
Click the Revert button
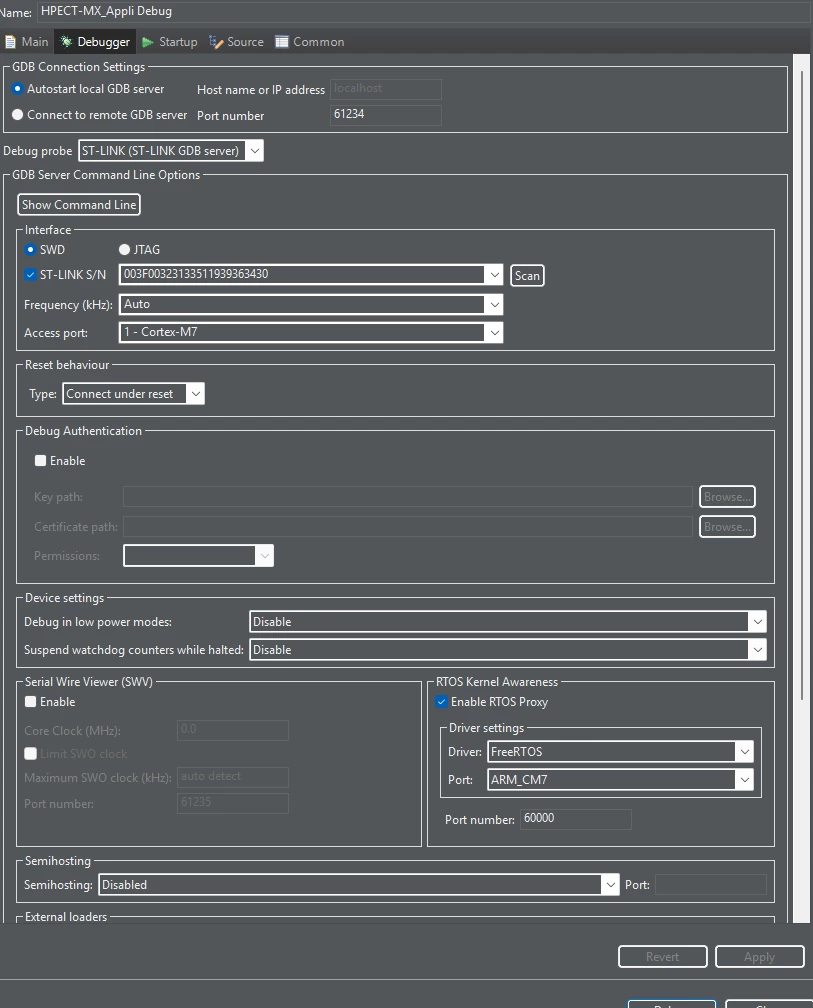pyautogui.click(x=663, y=957)
